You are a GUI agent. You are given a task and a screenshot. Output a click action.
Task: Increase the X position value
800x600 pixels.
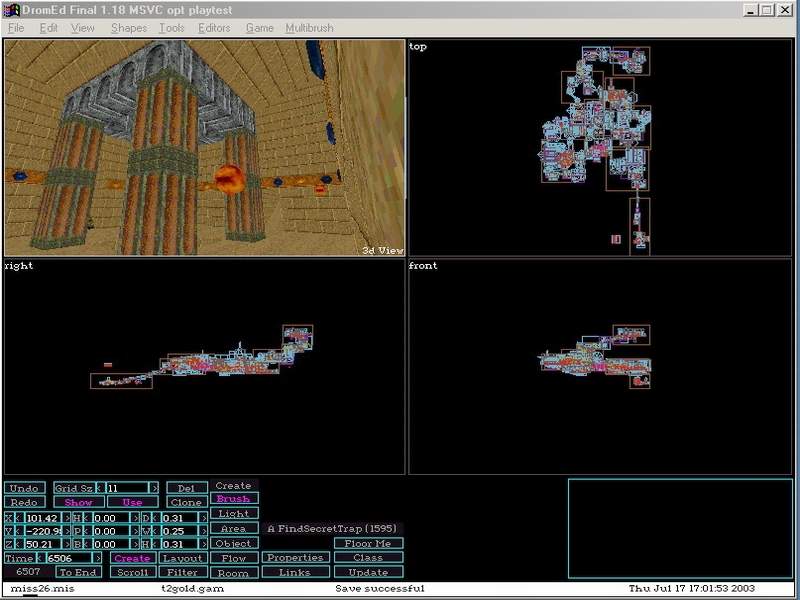(x=67, y=518)
